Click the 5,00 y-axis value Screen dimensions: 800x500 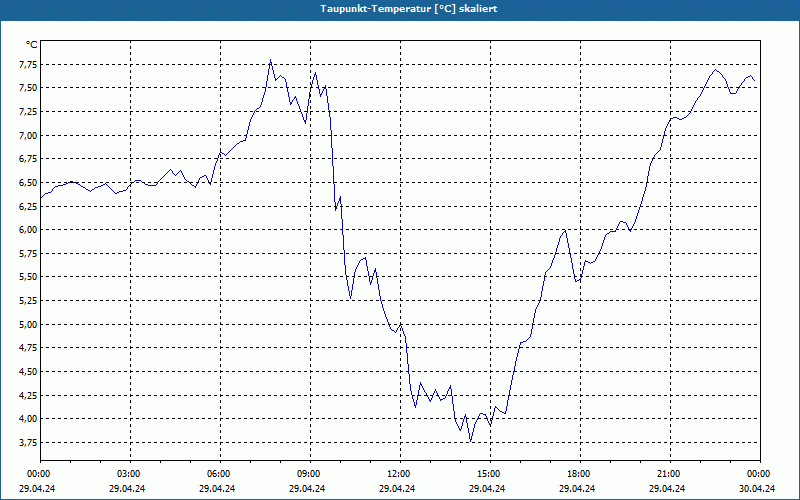click(x=29, y=324)
